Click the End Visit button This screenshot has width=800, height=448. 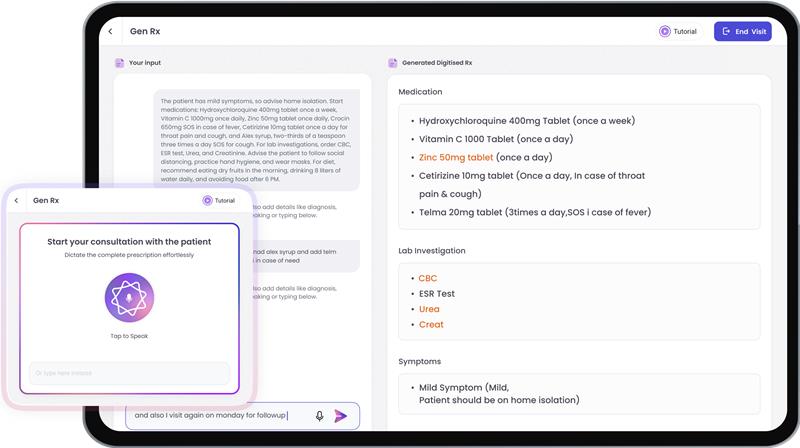pos(742,32)
